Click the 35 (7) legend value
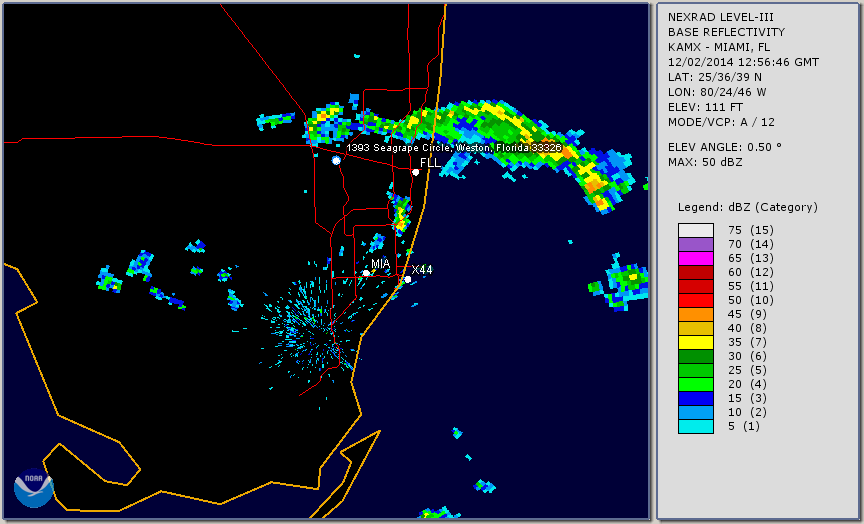Screen dimensions: 864x524 tap(747, 342)
